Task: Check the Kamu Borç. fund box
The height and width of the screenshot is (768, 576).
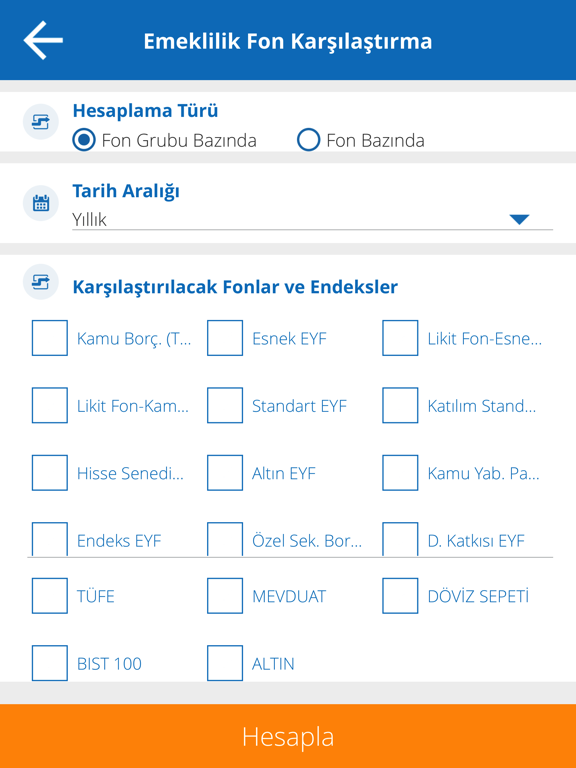Action: click(49, 338)
